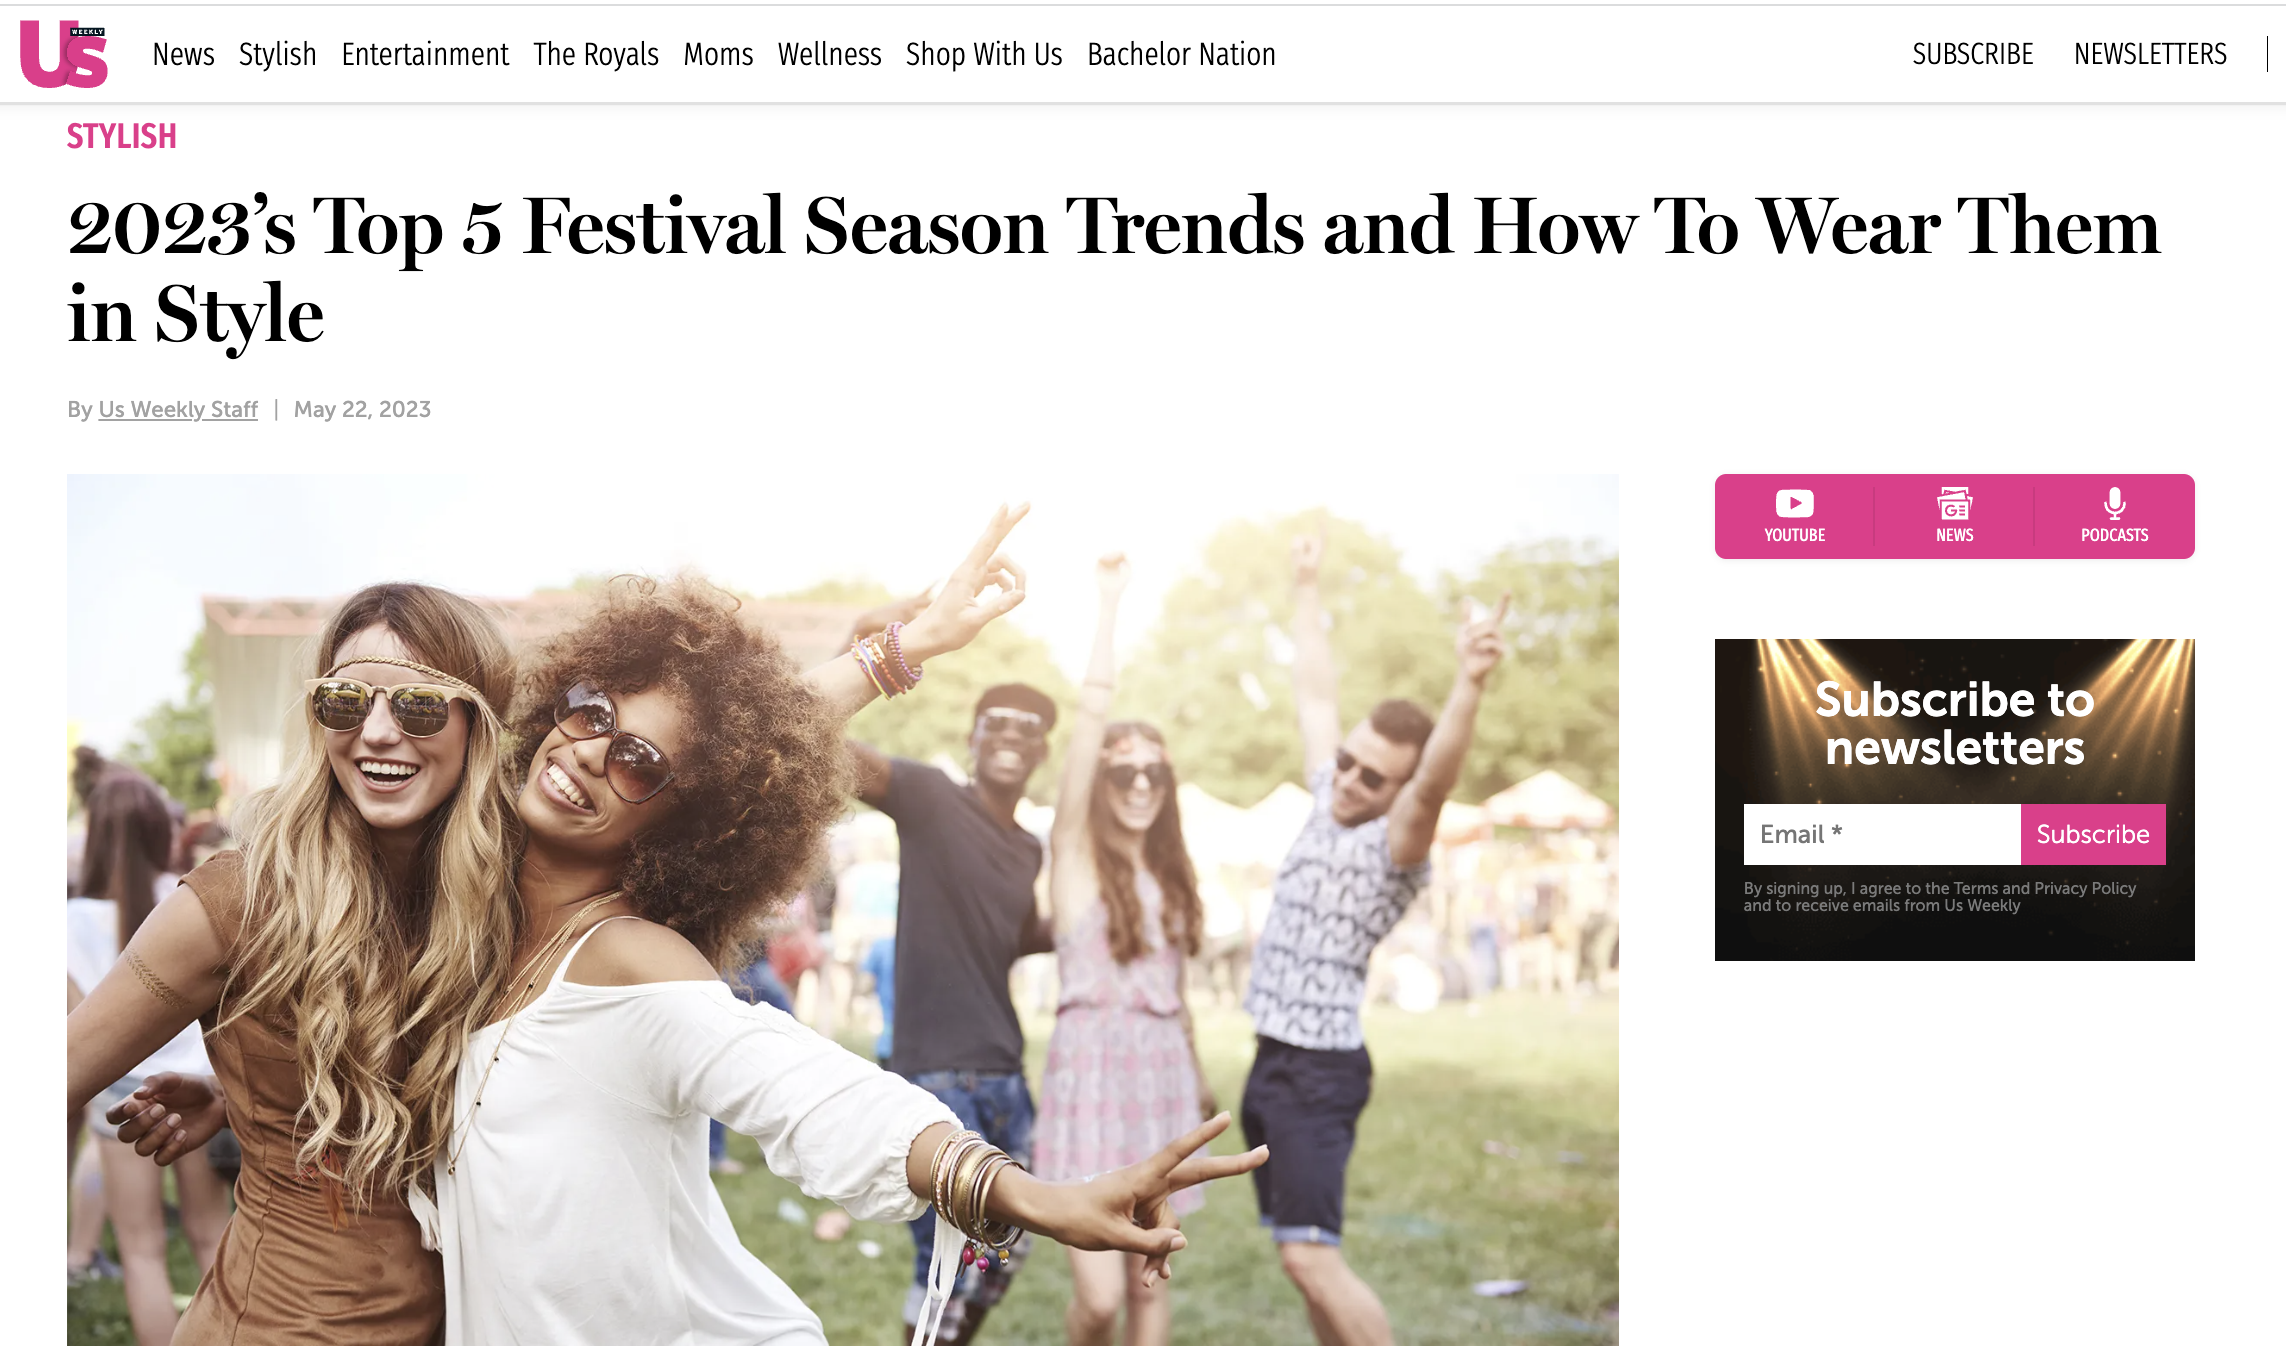Open The Royals section
This screenshot has height=1370, width=2286.
pyautogui.click(x=596, y=54)
